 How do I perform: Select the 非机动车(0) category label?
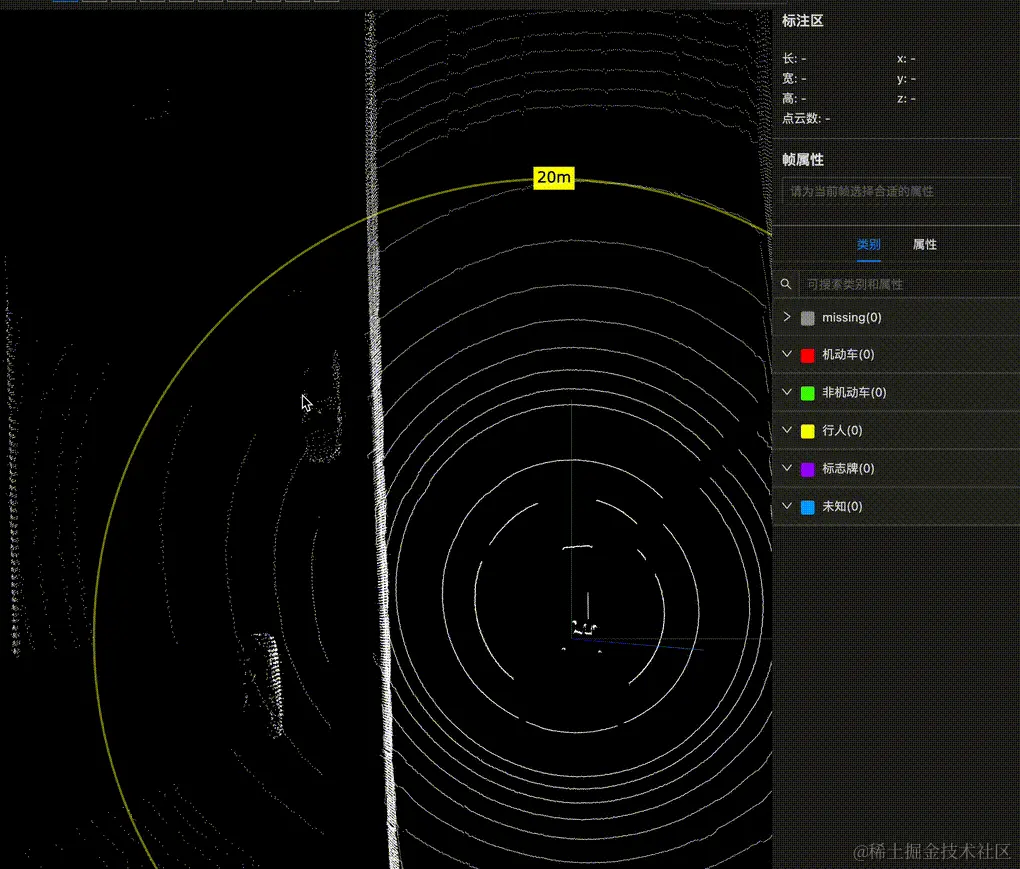[x=854, y=392]
